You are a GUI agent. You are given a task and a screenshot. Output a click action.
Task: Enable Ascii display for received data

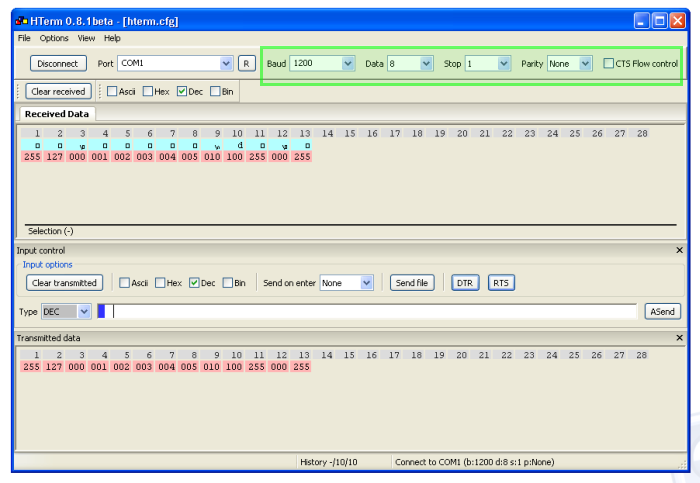112,91
